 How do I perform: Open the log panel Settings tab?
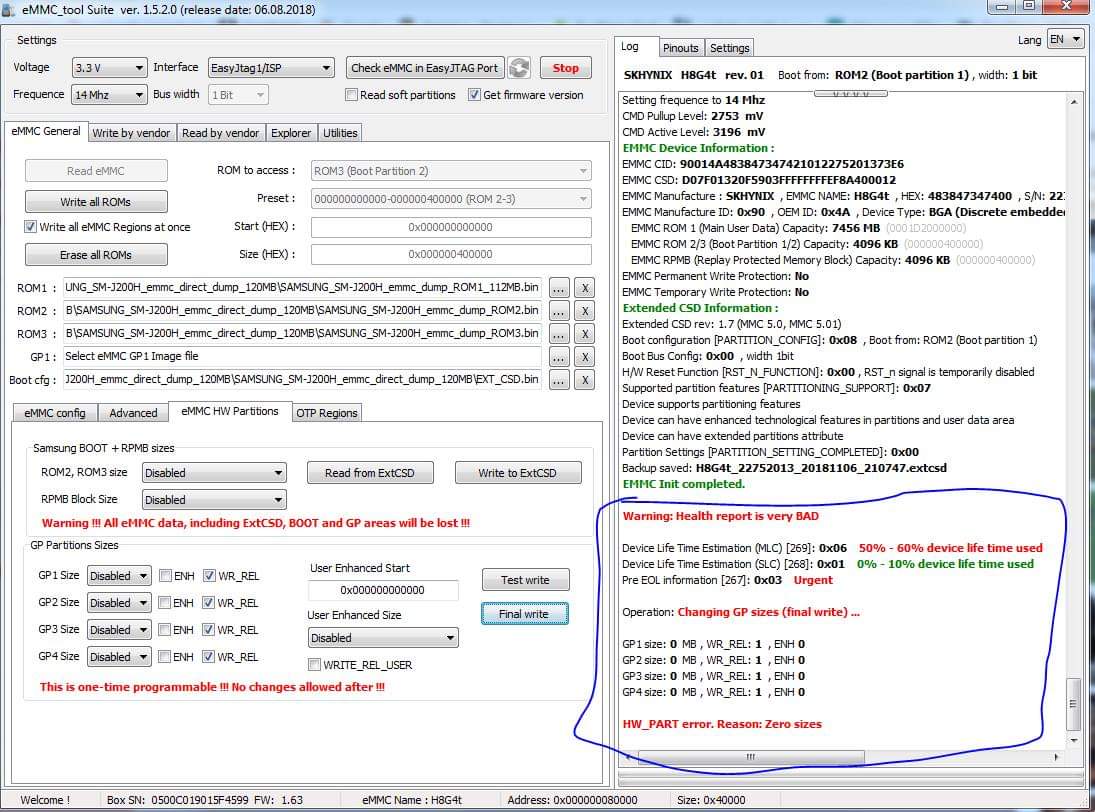729,48
